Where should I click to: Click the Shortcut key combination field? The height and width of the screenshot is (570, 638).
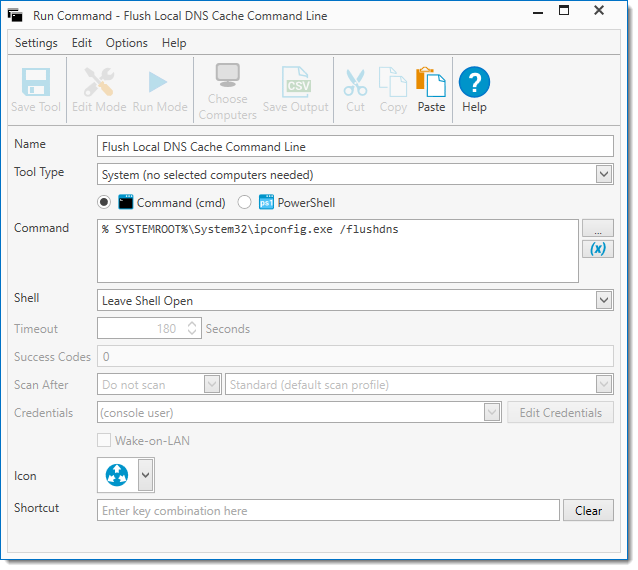328,510
